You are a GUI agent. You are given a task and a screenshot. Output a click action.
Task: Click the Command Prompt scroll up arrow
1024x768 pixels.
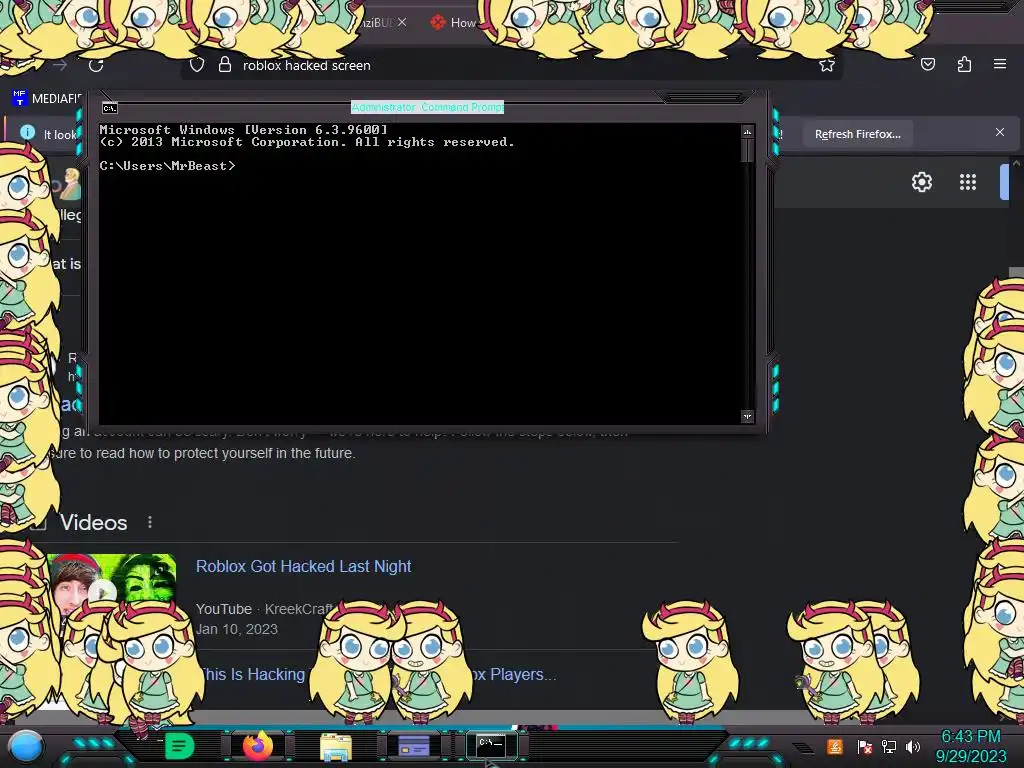coord(747,132)
